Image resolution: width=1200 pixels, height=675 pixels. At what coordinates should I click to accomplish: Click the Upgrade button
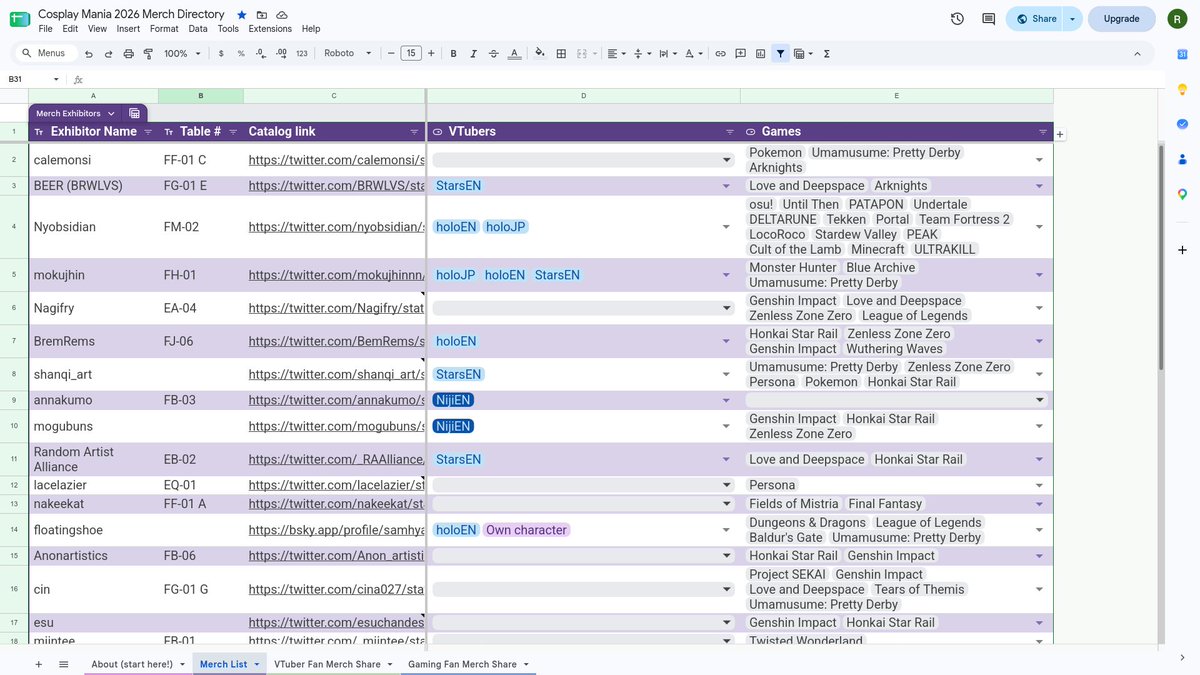pos(1121,18)
